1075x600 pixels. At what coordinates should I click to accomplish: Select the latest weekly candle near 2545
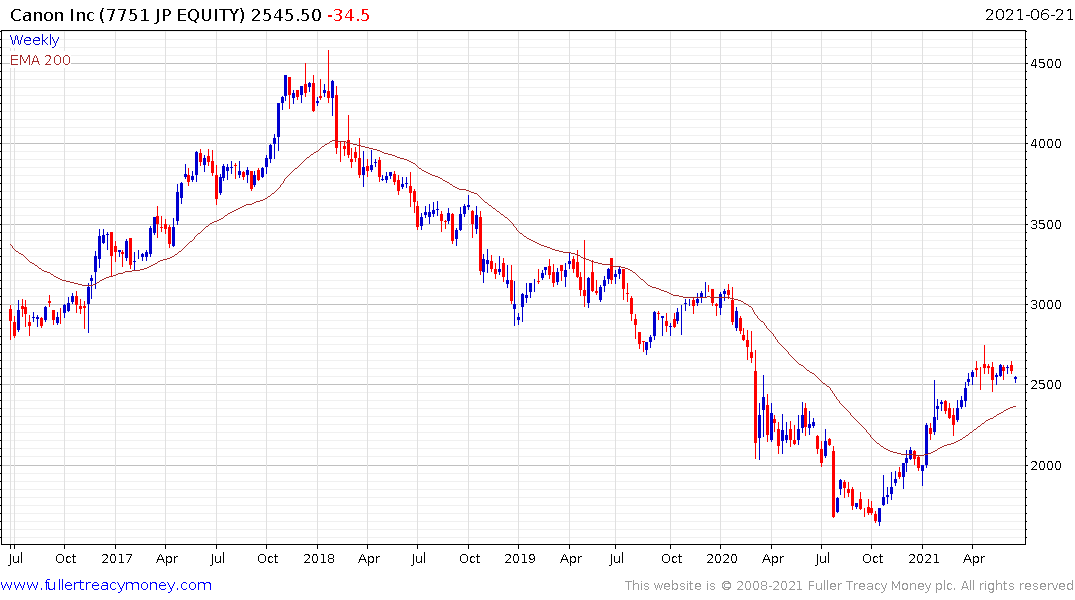tap(1015, 379)
